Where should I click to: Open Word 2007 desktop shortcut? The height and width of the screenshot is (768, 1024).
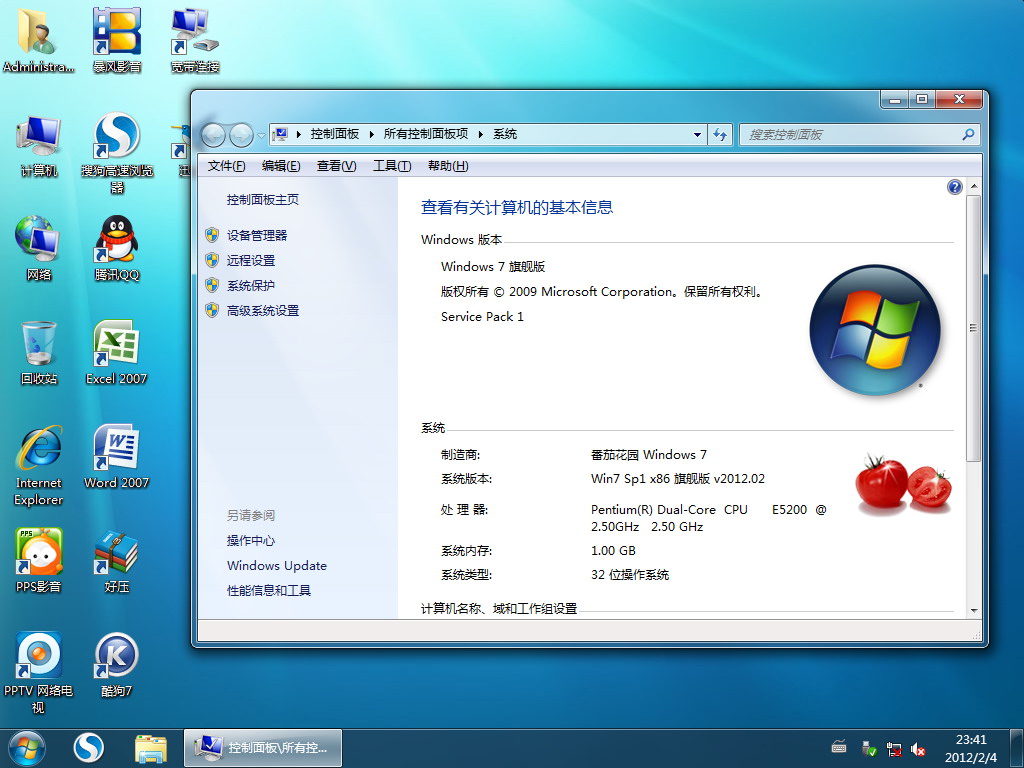pyautogui.click(x=116, y=450)
